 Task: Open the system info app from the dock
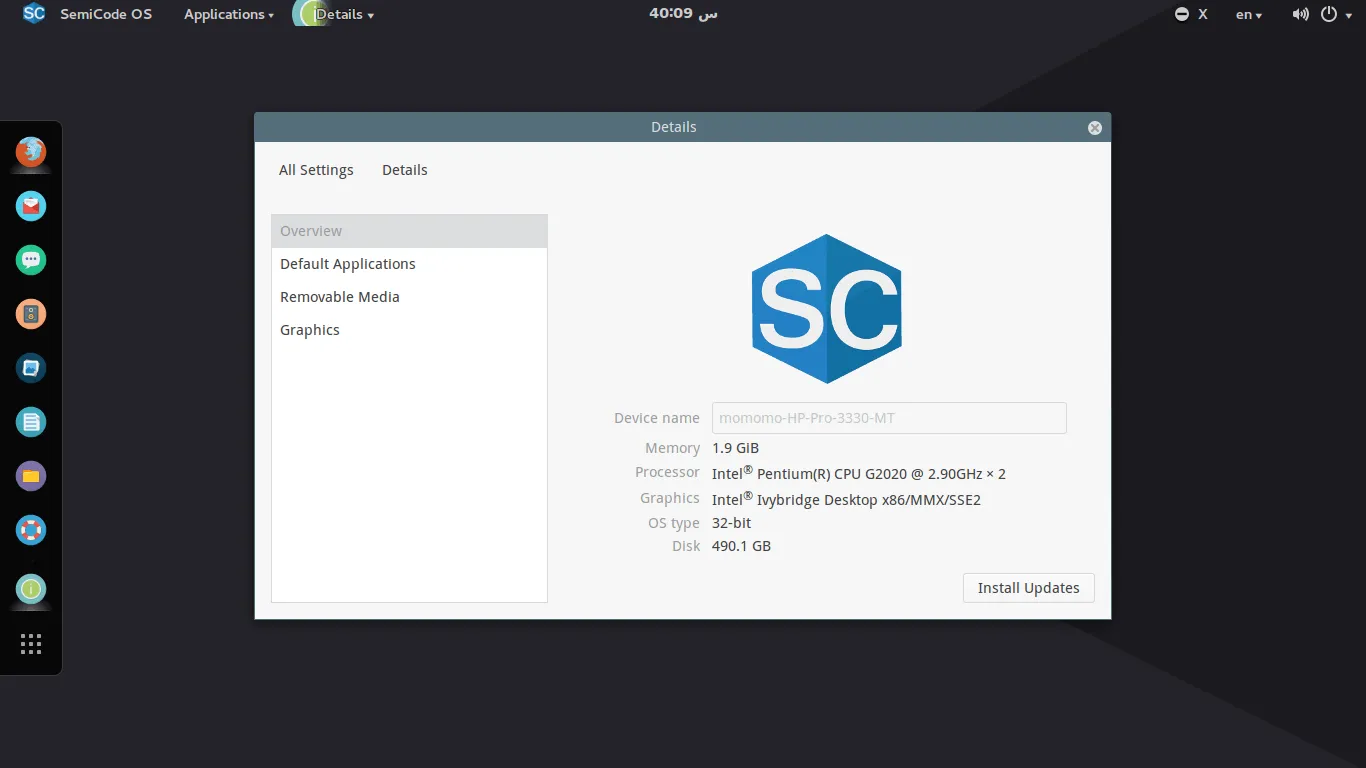pos(30,590)
